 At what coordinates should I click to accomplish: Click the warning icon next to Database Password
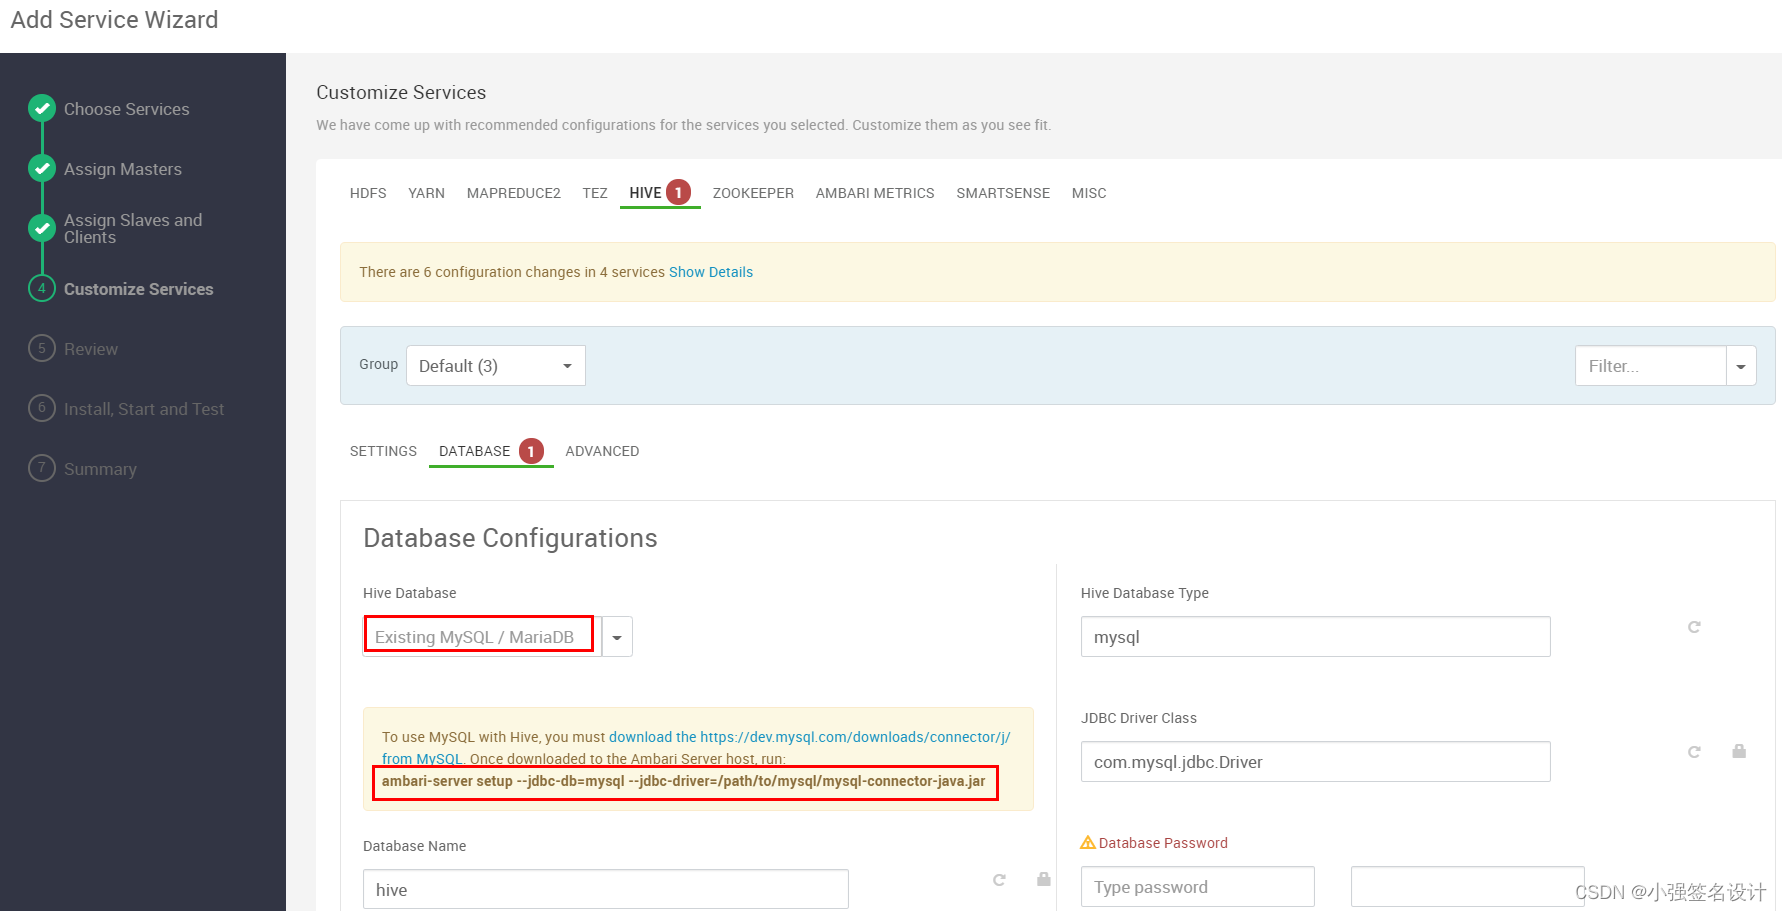pos(1088,843)
